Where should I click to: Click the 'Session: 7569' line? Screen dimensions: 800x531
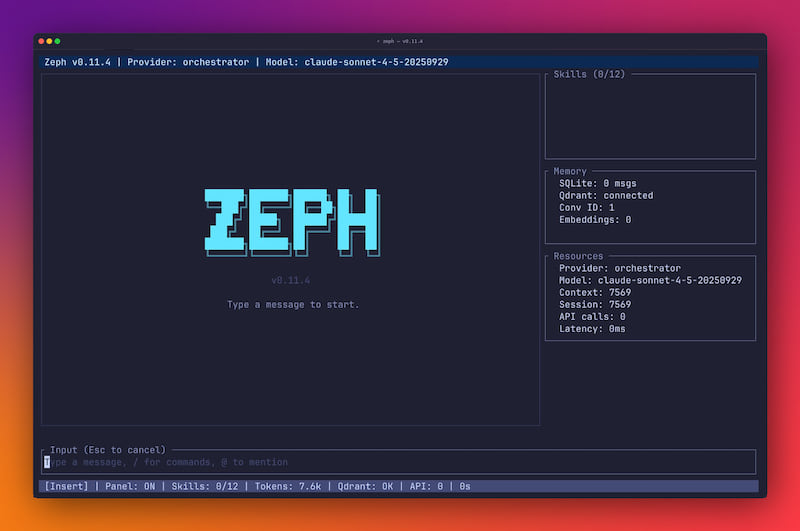pyautogui.click(x=595, y=305)
